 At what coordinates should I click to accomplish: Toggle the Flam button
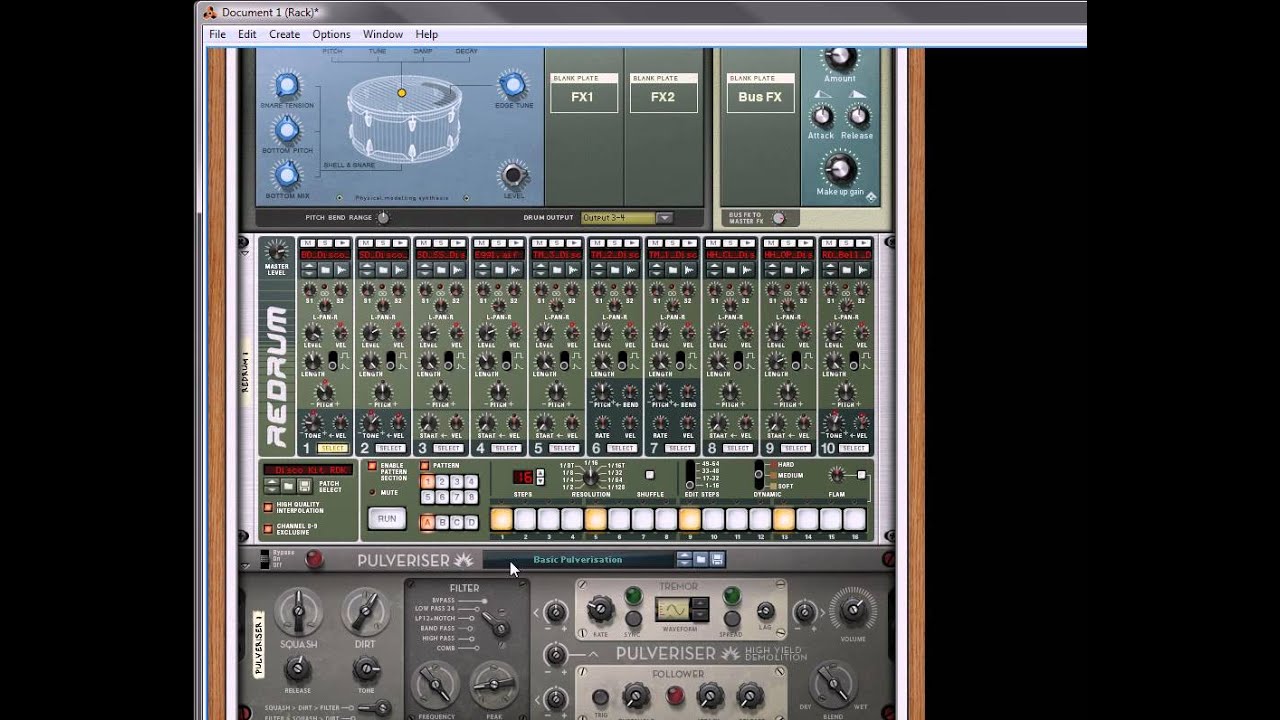coord(861,475)
